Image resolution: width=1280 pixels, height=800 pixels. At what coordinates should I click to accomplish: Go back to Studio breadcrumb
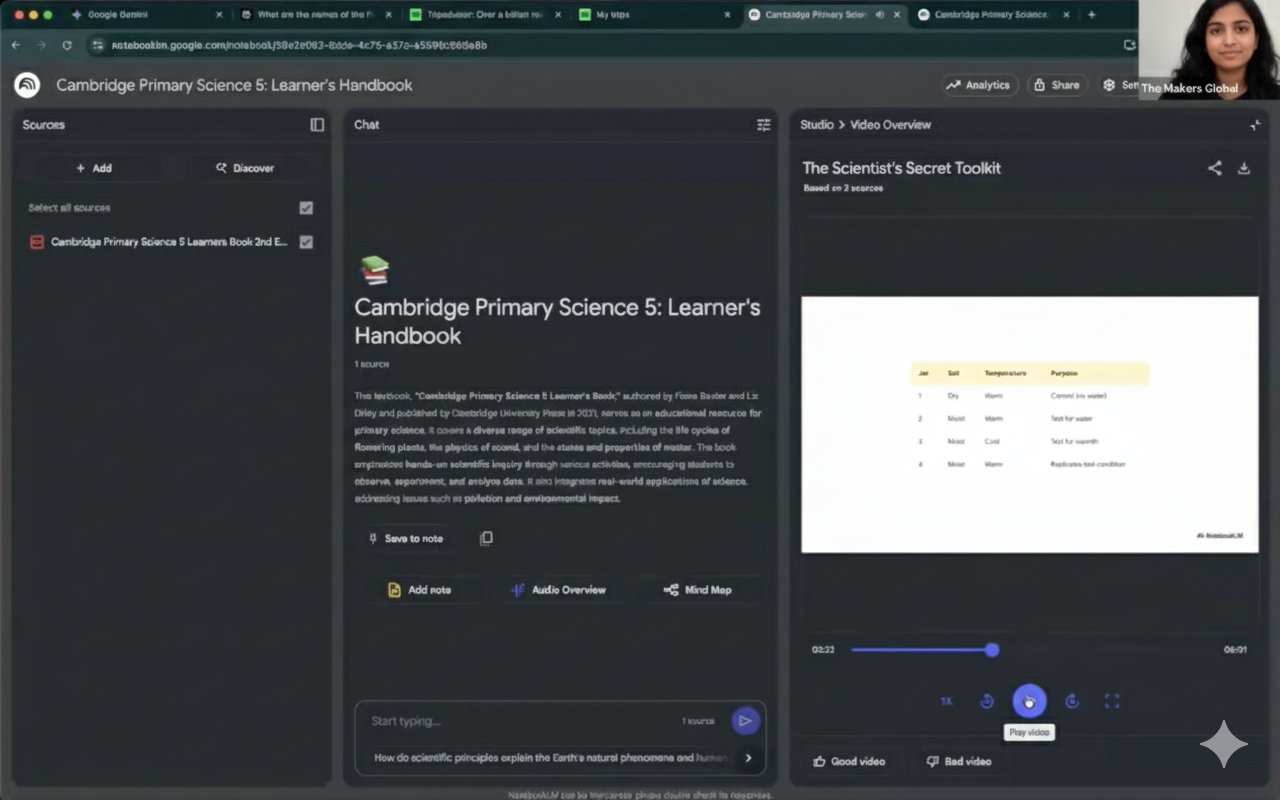click(x=817, y=125)
